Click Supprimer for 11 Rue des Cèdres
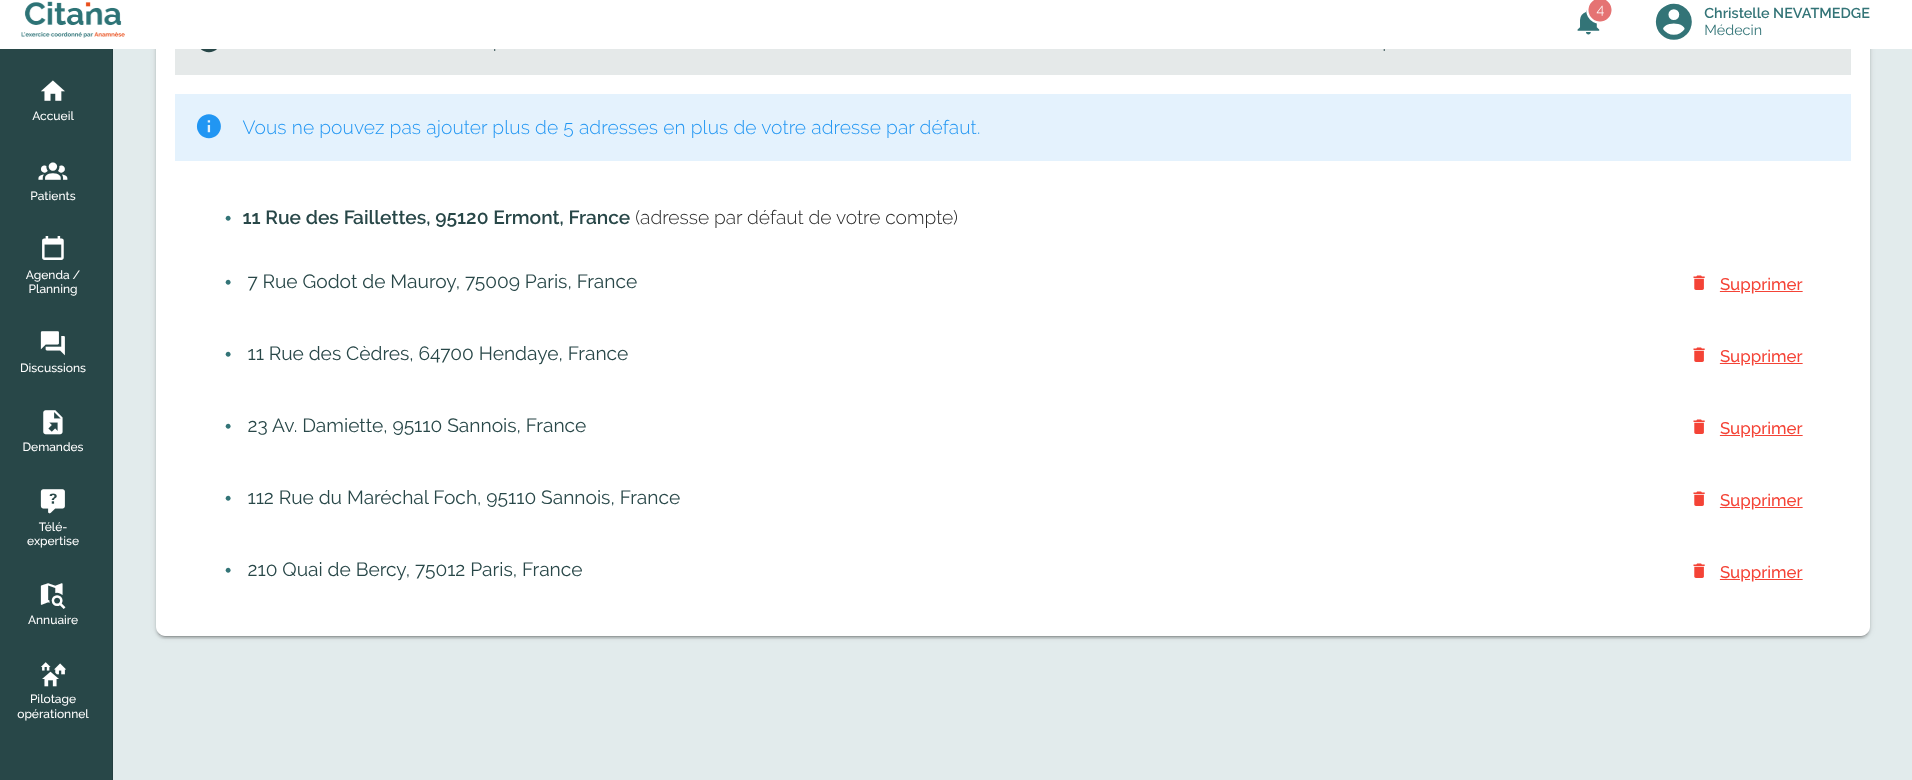Image resolution: width=1912 pixels, height=780 pixels. pos(1760,356)
